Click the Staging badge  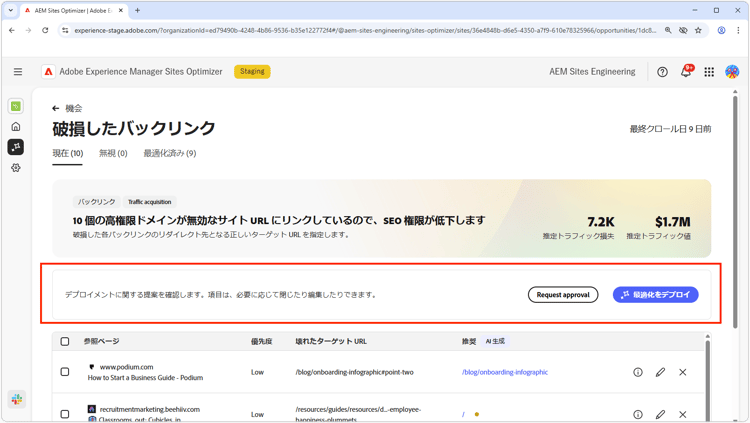[252, 71]
